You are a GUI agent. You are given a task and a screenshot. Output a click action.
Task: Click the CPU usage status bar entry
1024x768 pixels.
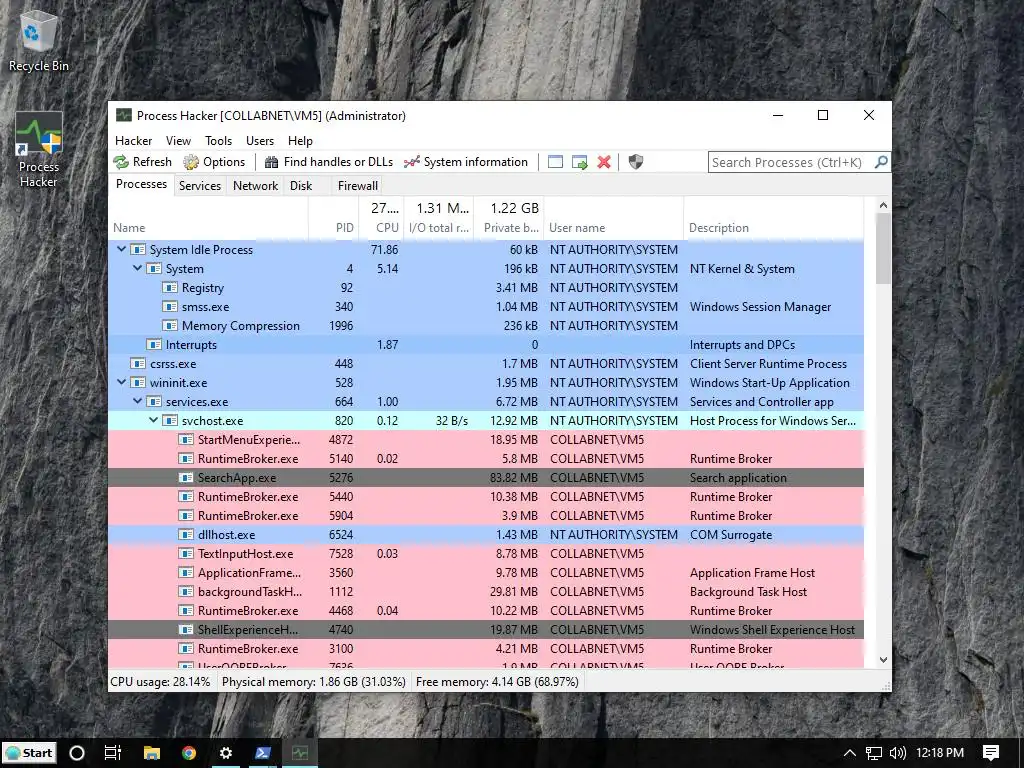[161, 682]
